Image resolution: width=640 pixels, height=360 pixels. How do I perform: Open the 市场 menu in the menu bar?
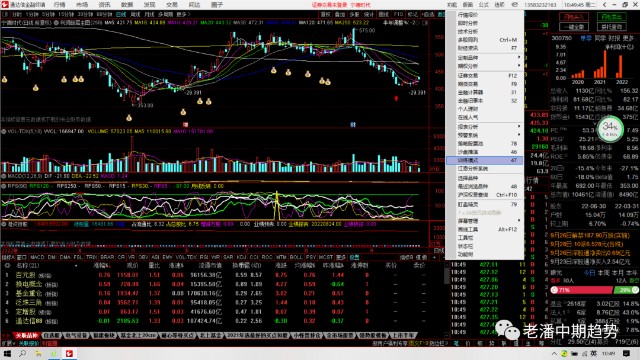tap(82, 5)
